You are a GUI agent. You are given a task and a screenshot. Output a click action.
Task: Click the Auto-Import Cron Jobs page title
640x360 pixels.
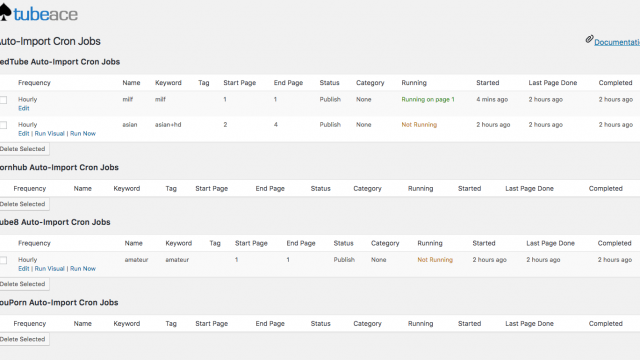click(x=50, y=41)
